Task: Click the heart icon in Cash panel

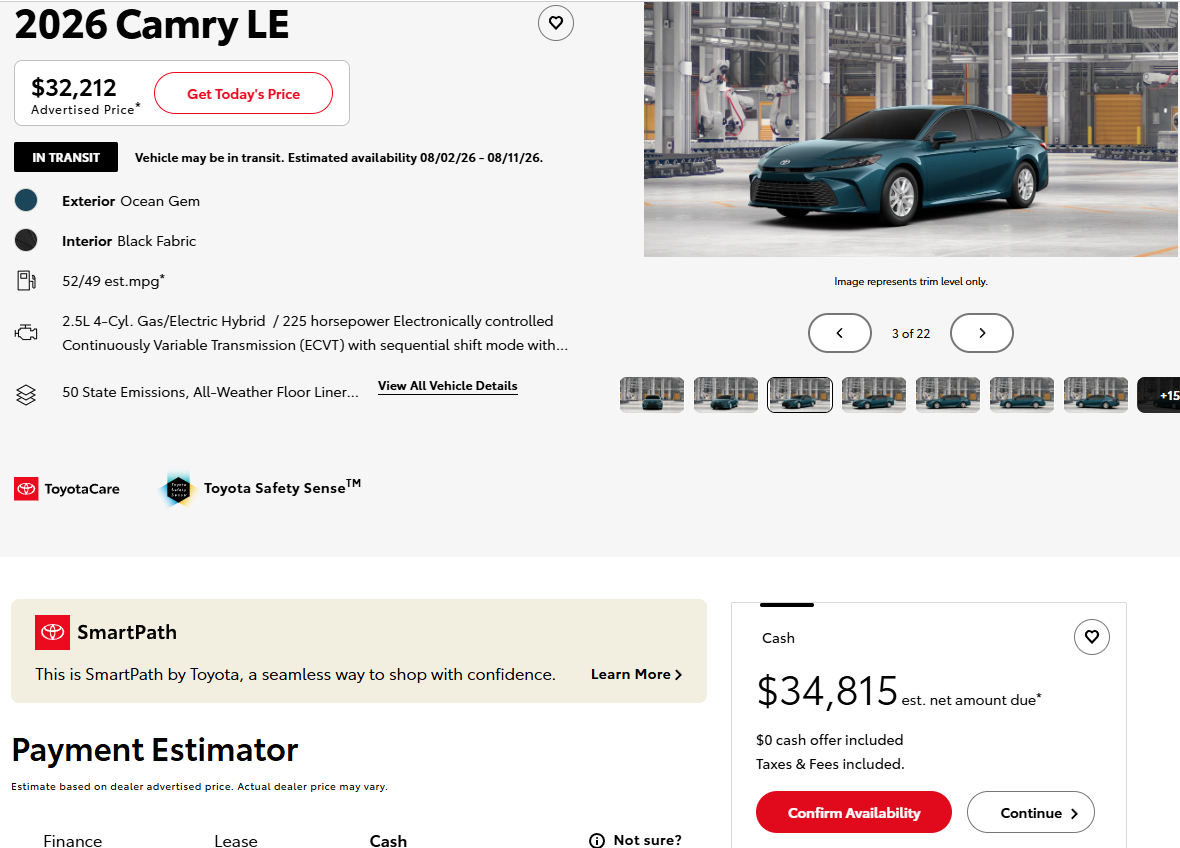Action: [1091, 637]
